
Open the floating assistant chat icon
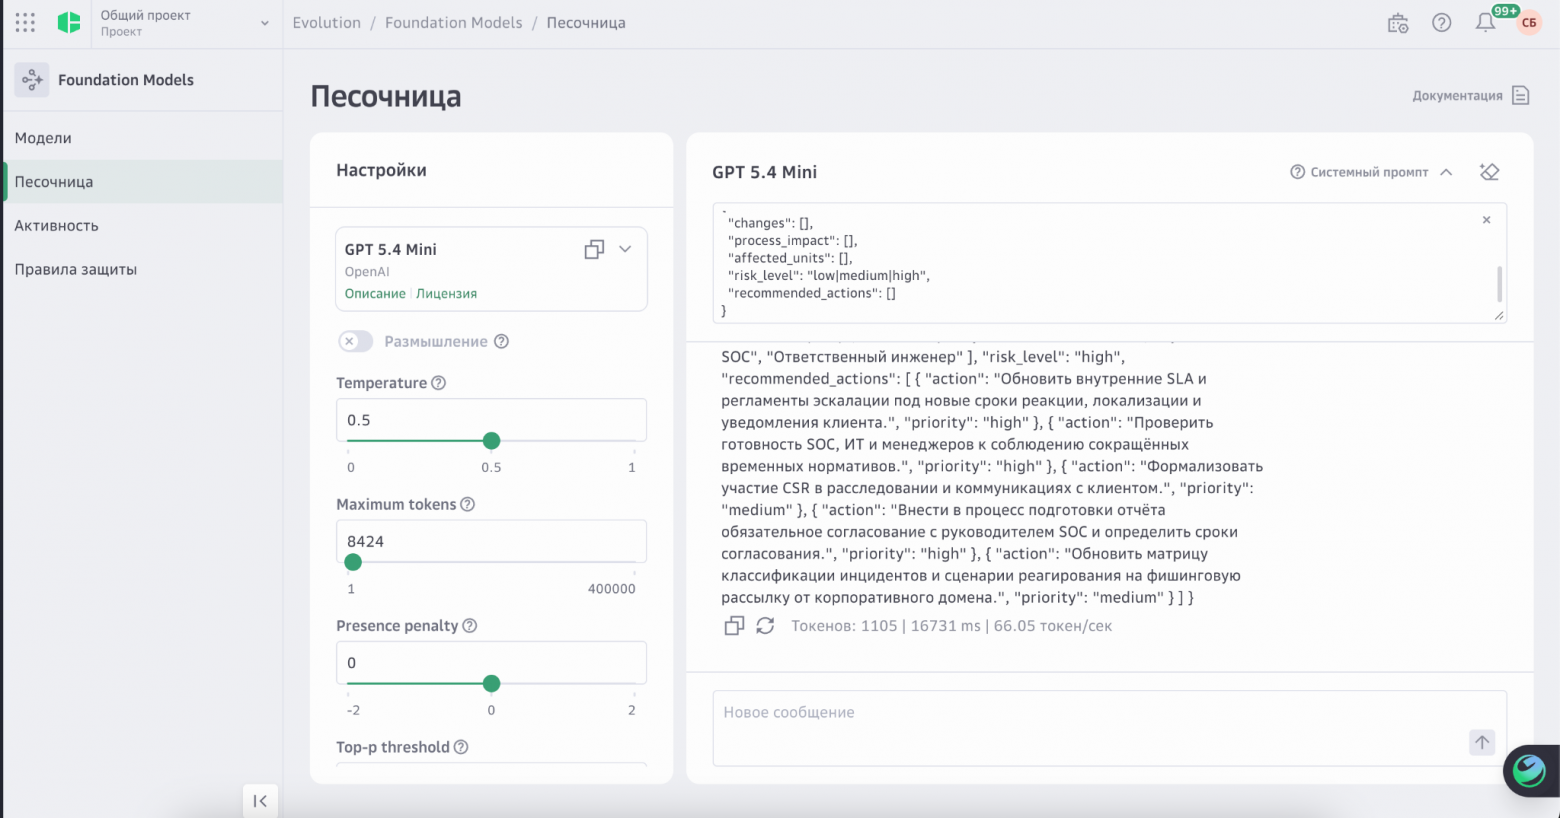[x=1529, y=771]
